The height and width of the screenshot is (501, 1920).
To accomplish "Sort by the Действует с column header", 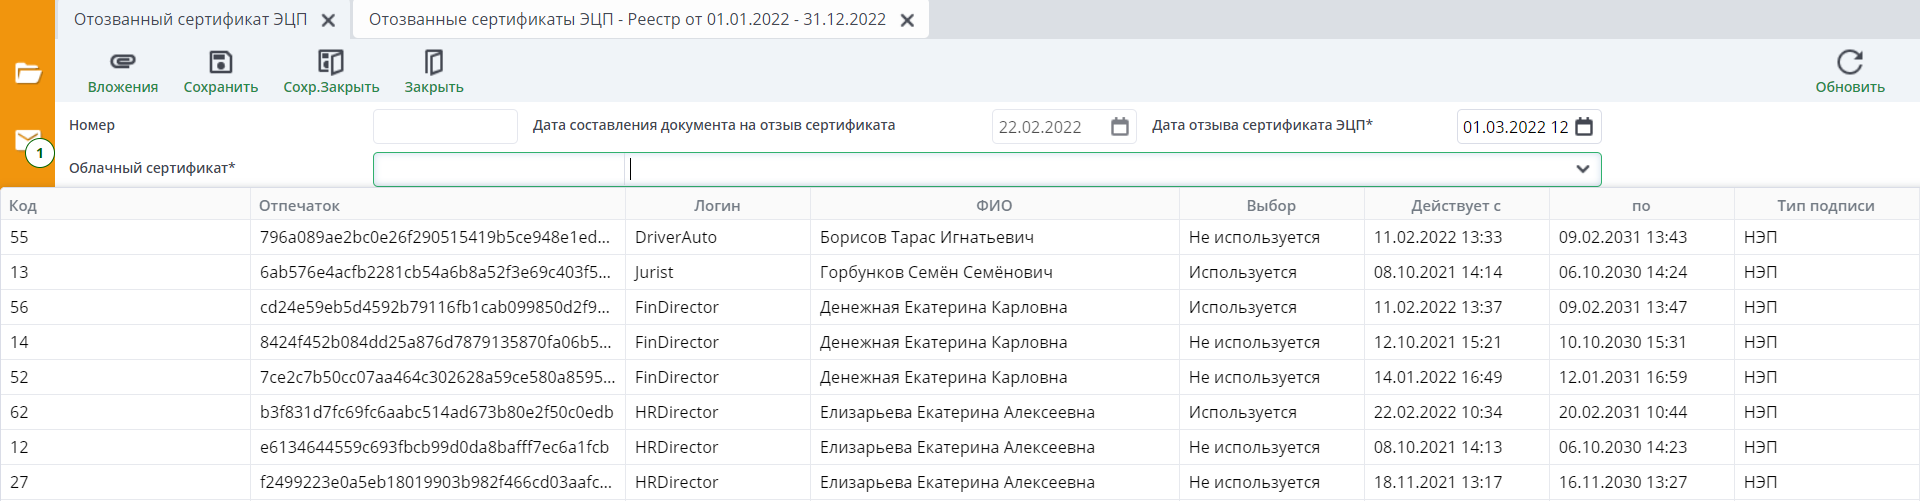I will [x=1456, y=206].
